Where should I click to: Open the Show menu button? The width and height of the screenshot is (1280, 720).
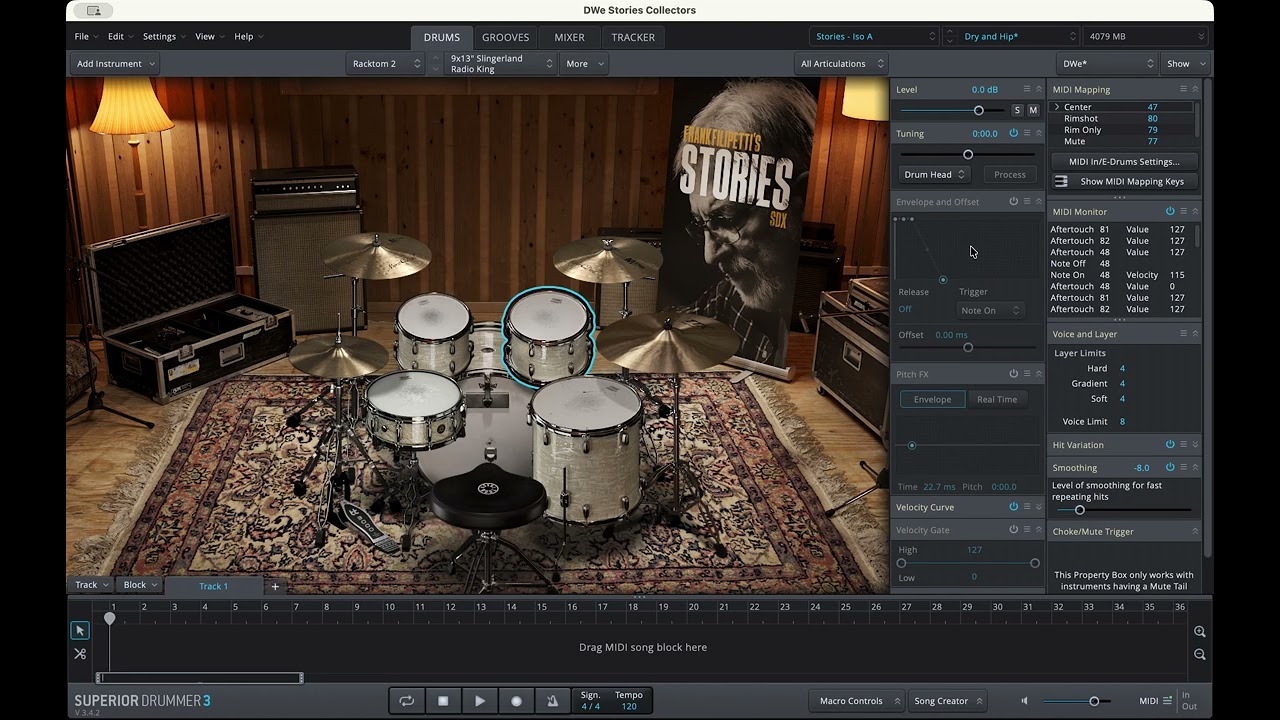click(1184, 63)
